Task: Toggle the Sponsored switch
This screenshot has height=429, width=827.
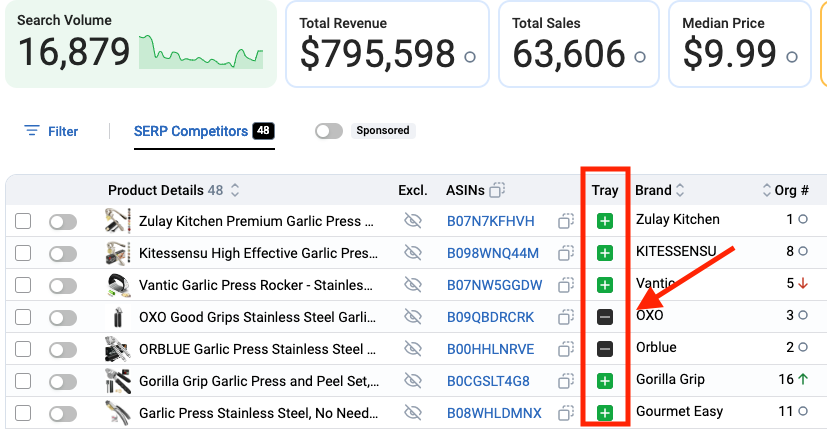Action: tap(329, 131)
